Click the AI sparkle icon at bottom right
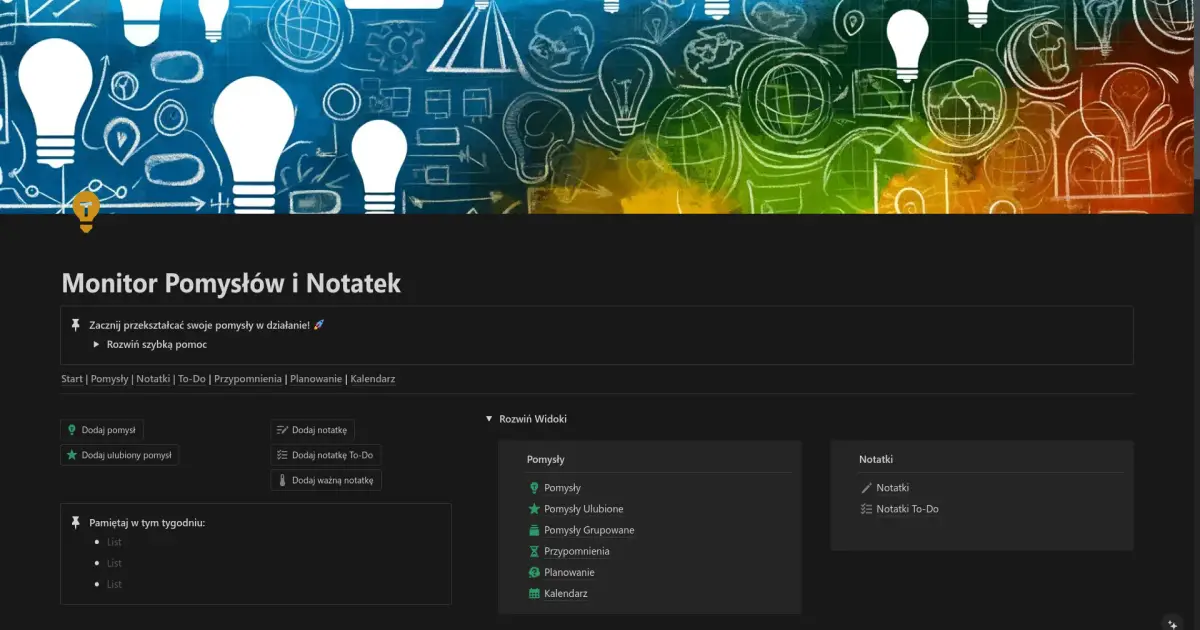The width and height of the screenshot is (1200, 630). pyautogui.click(x=1172, y=622)
